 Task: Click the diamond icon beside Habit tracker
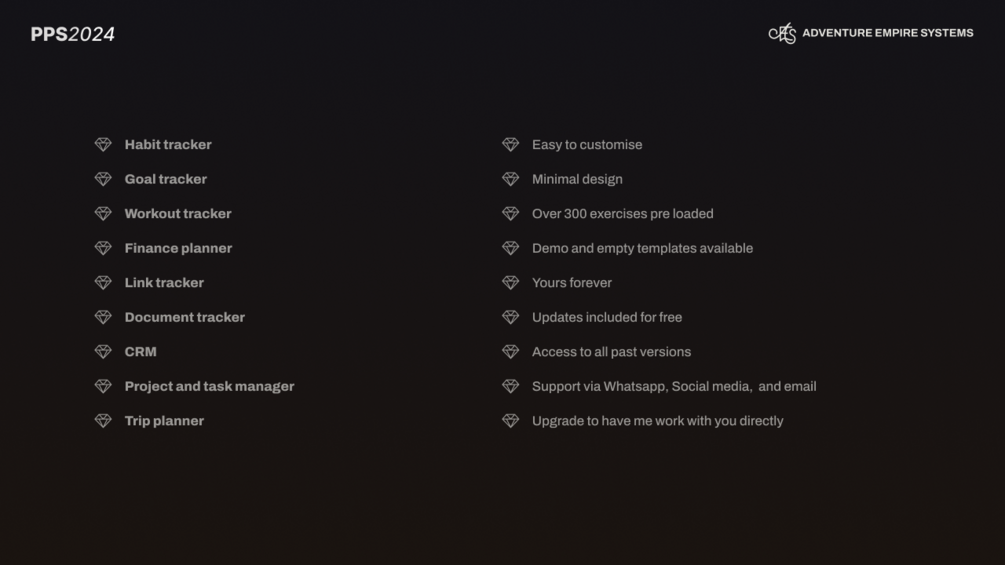tap(103, 145)
